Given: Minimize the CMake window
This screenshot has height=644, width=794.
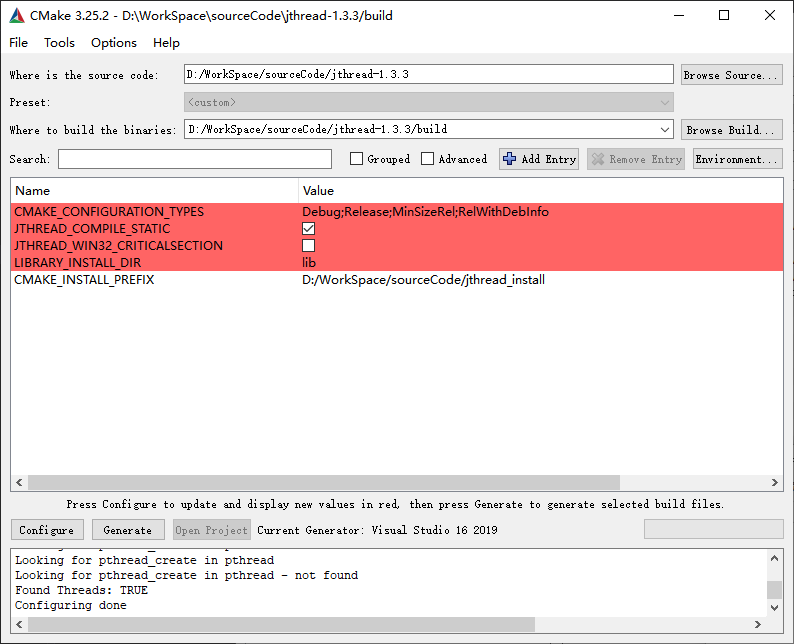Looking at the screenshot, I should coord(679,16).
